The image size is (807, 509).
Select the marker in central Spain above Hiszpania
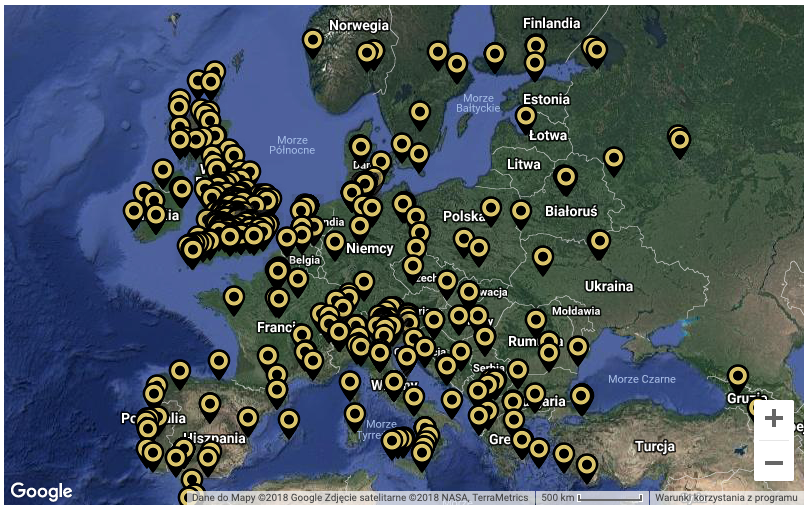point(210,408)
